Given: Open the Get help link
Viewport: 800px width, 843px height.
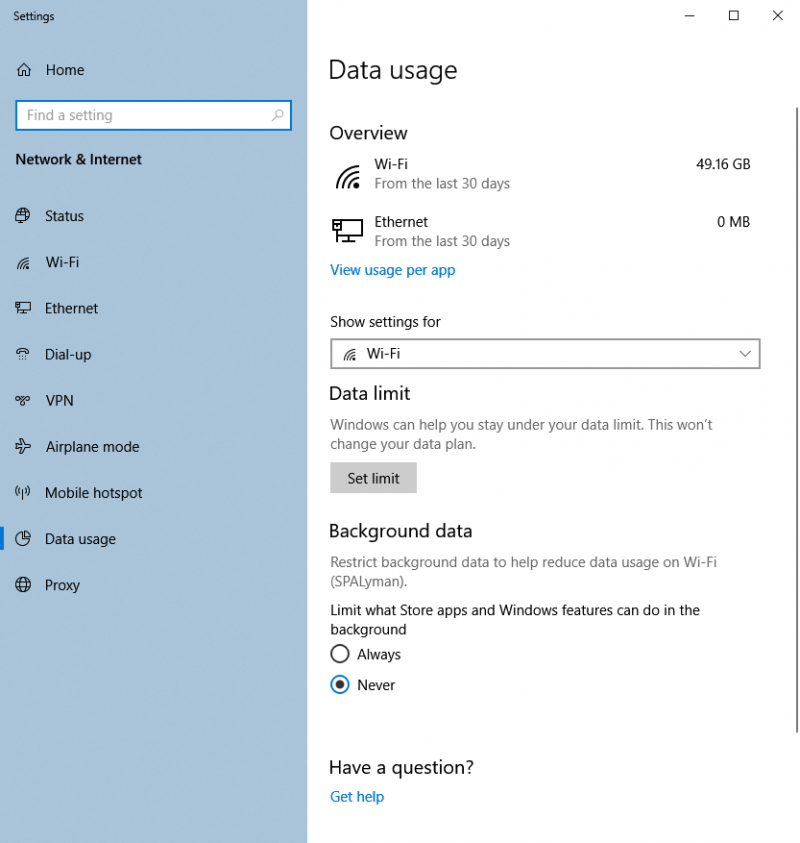Looking at the screenshot, I should (x=357, y=796).
